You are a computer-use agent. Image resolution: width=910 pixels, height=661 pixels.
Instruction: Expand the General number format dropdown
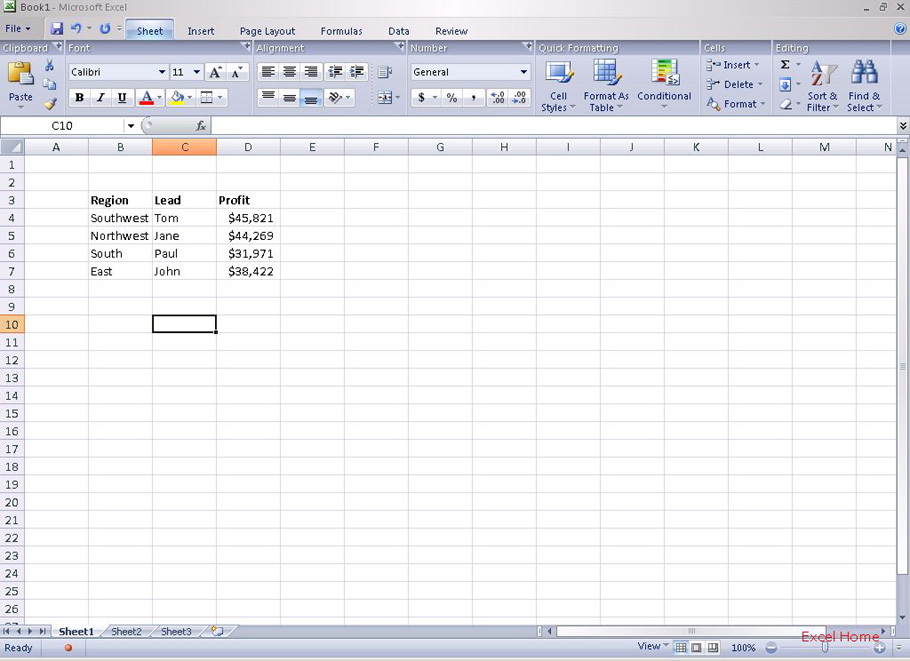coord(523,72)
